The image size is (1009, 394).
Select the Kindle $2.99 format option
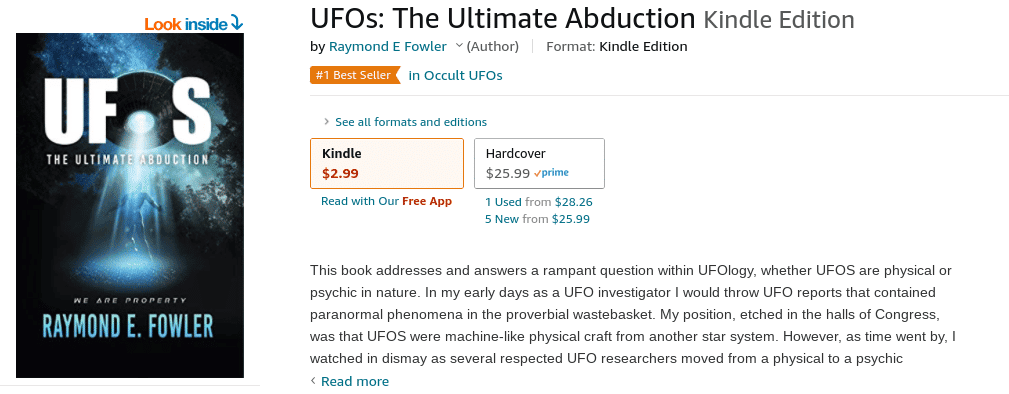point(387,164)
